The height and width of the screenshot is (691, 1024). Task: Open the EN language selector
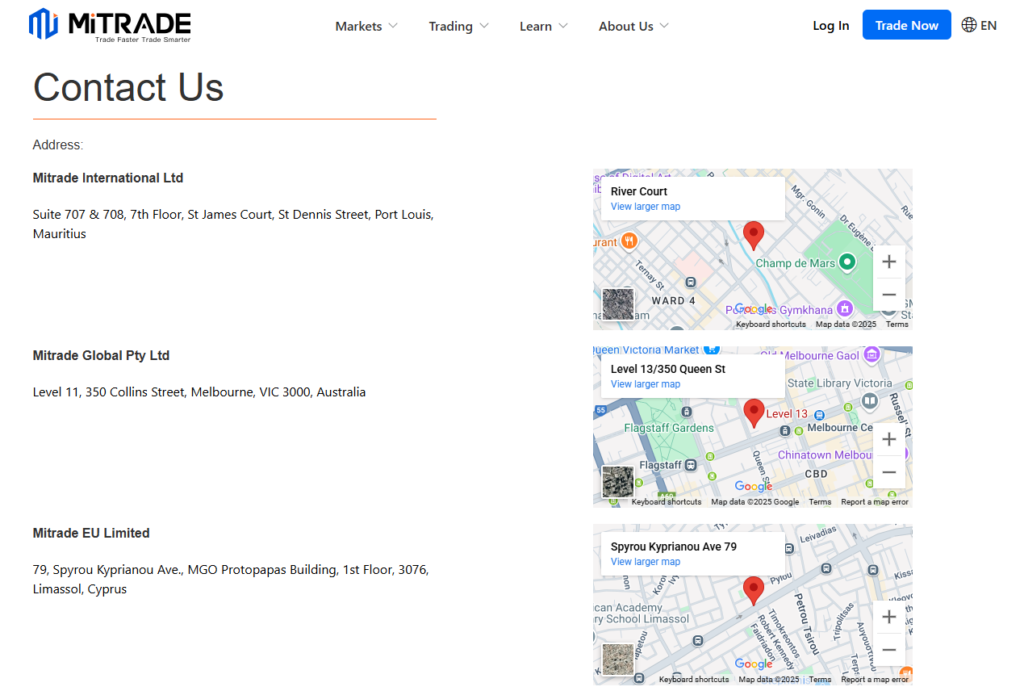[x=979, y=25]
